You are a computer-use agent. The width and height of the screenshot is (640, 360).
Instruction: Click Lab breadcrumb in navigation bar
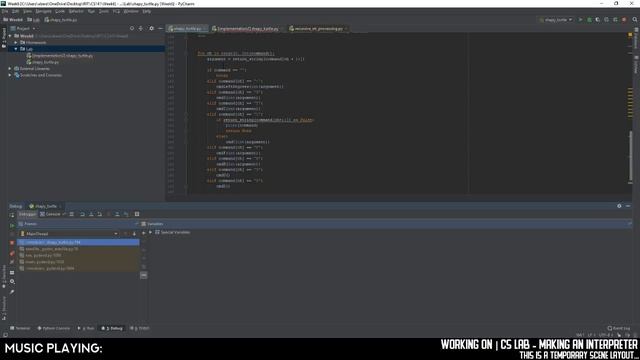[33, 20]
